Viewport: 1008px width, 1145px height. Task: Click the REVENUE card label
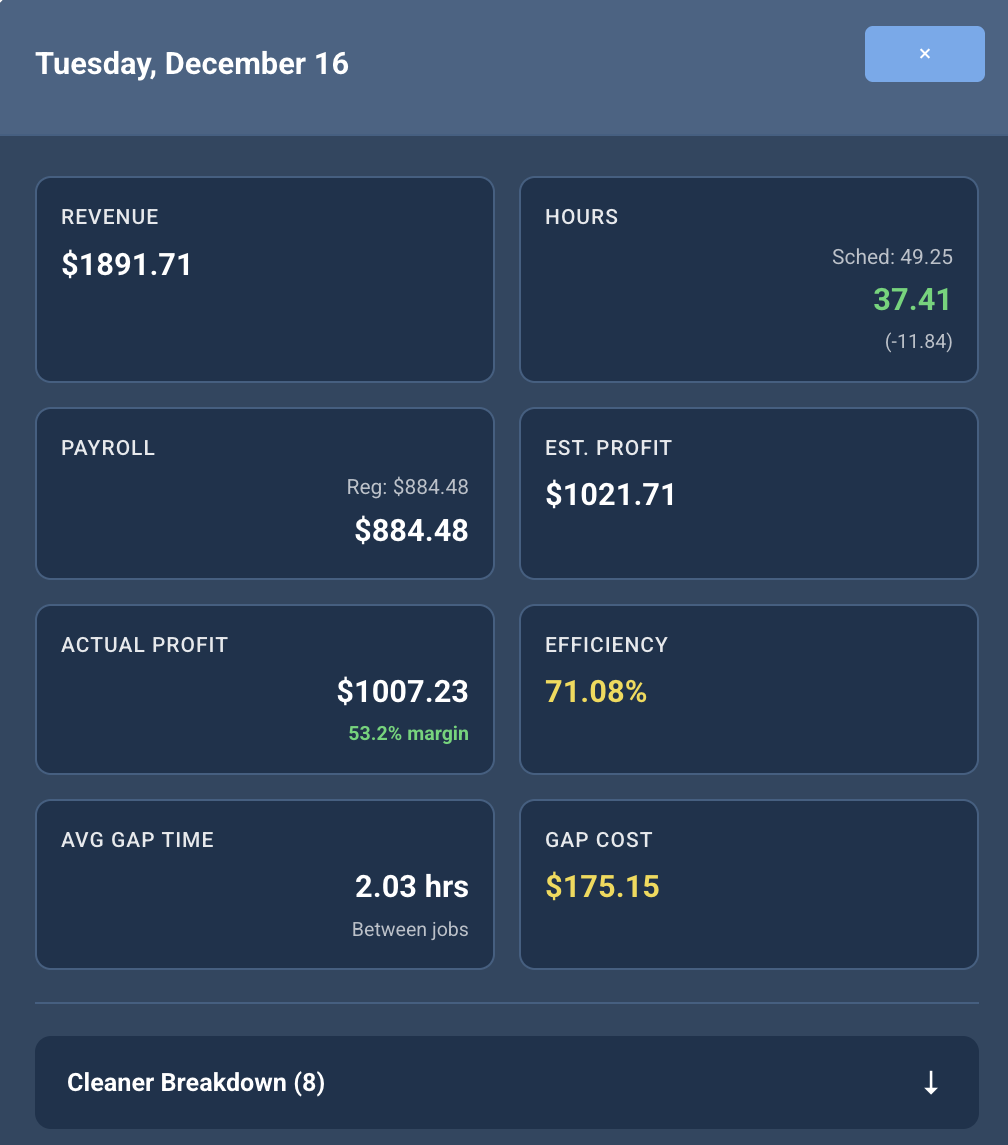pos(110,217)
